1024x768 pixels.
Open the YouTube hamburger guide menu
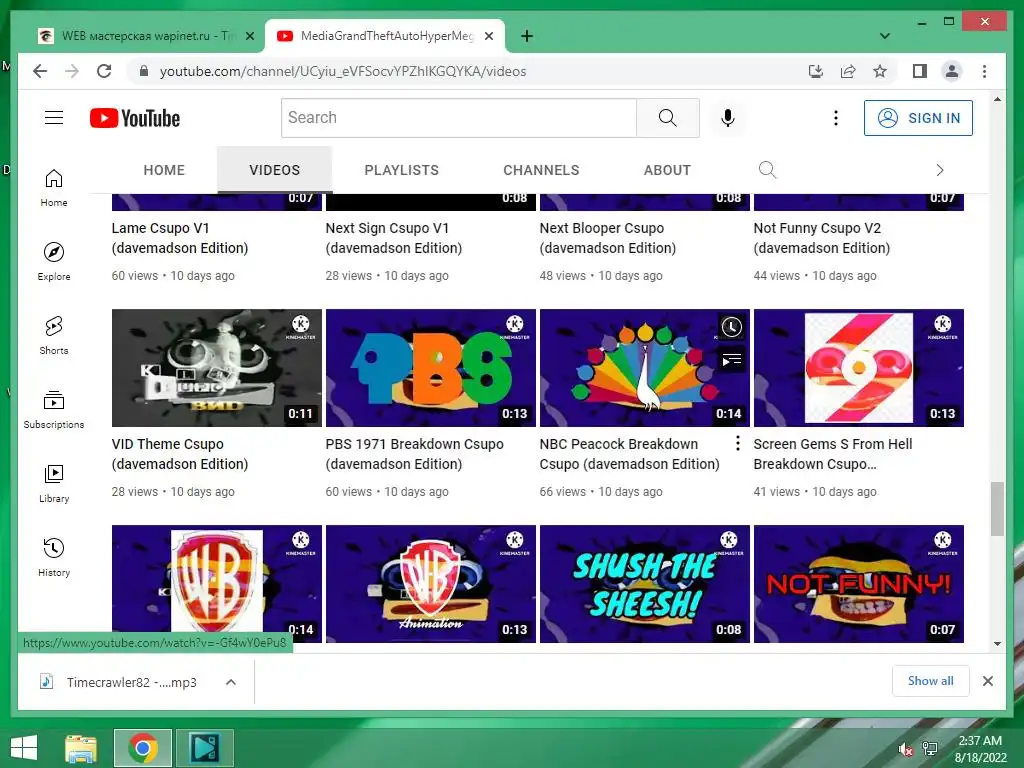pos(54,118)
